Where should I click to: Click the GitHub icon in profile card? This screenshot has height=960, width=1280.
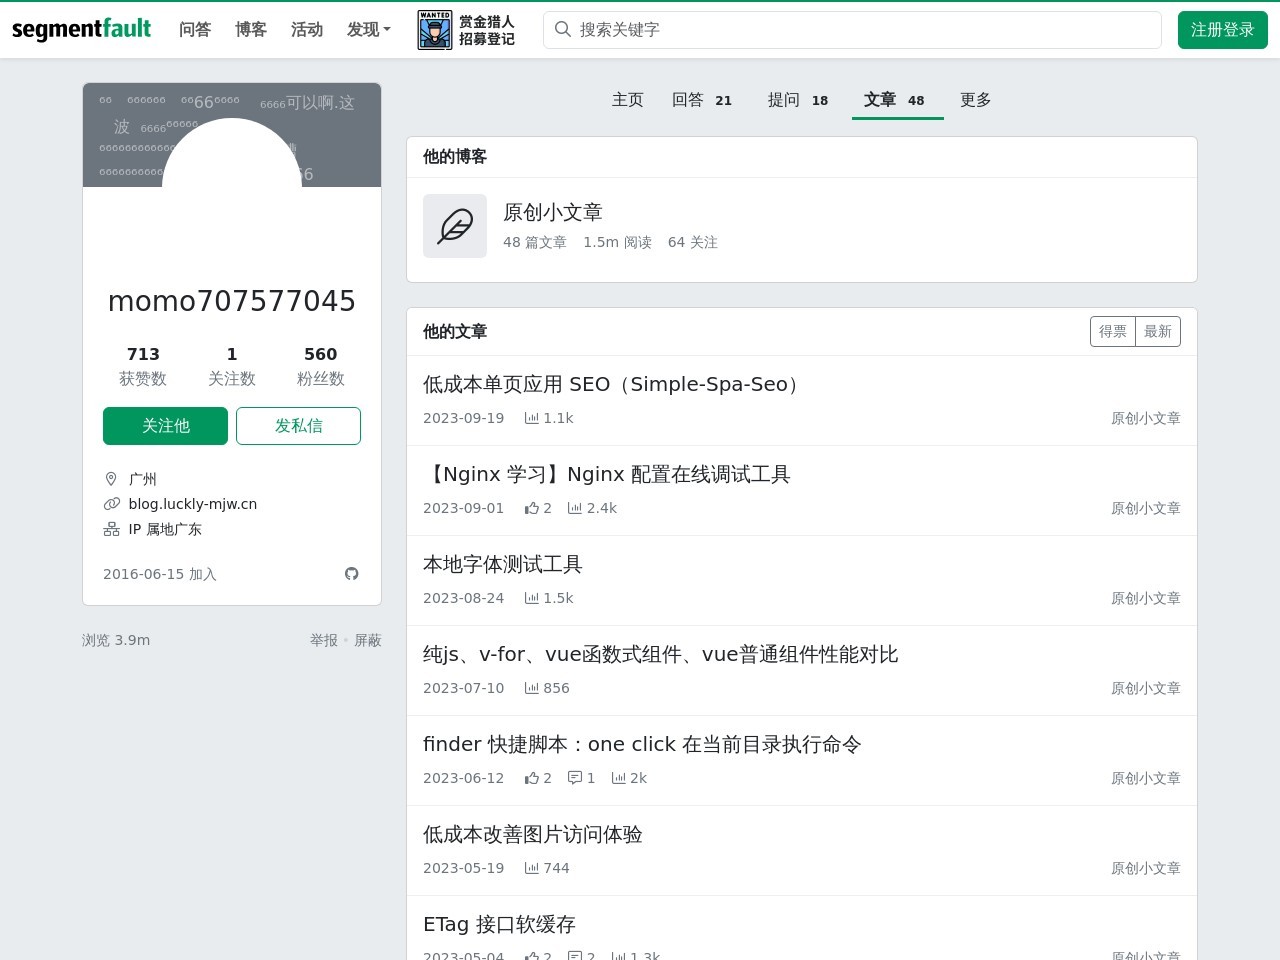coord(351,574)
